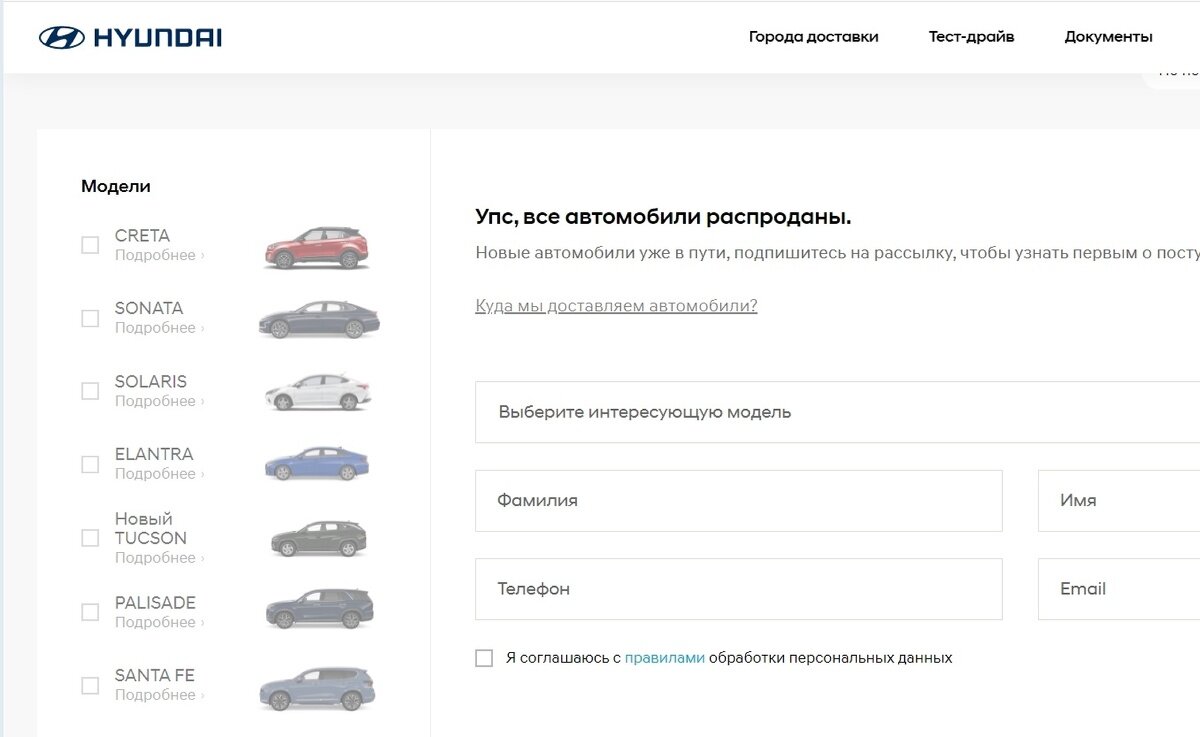Check the Новый TUCSON model checkbox
The image size is (1200, 737).
tap(90, 538)
